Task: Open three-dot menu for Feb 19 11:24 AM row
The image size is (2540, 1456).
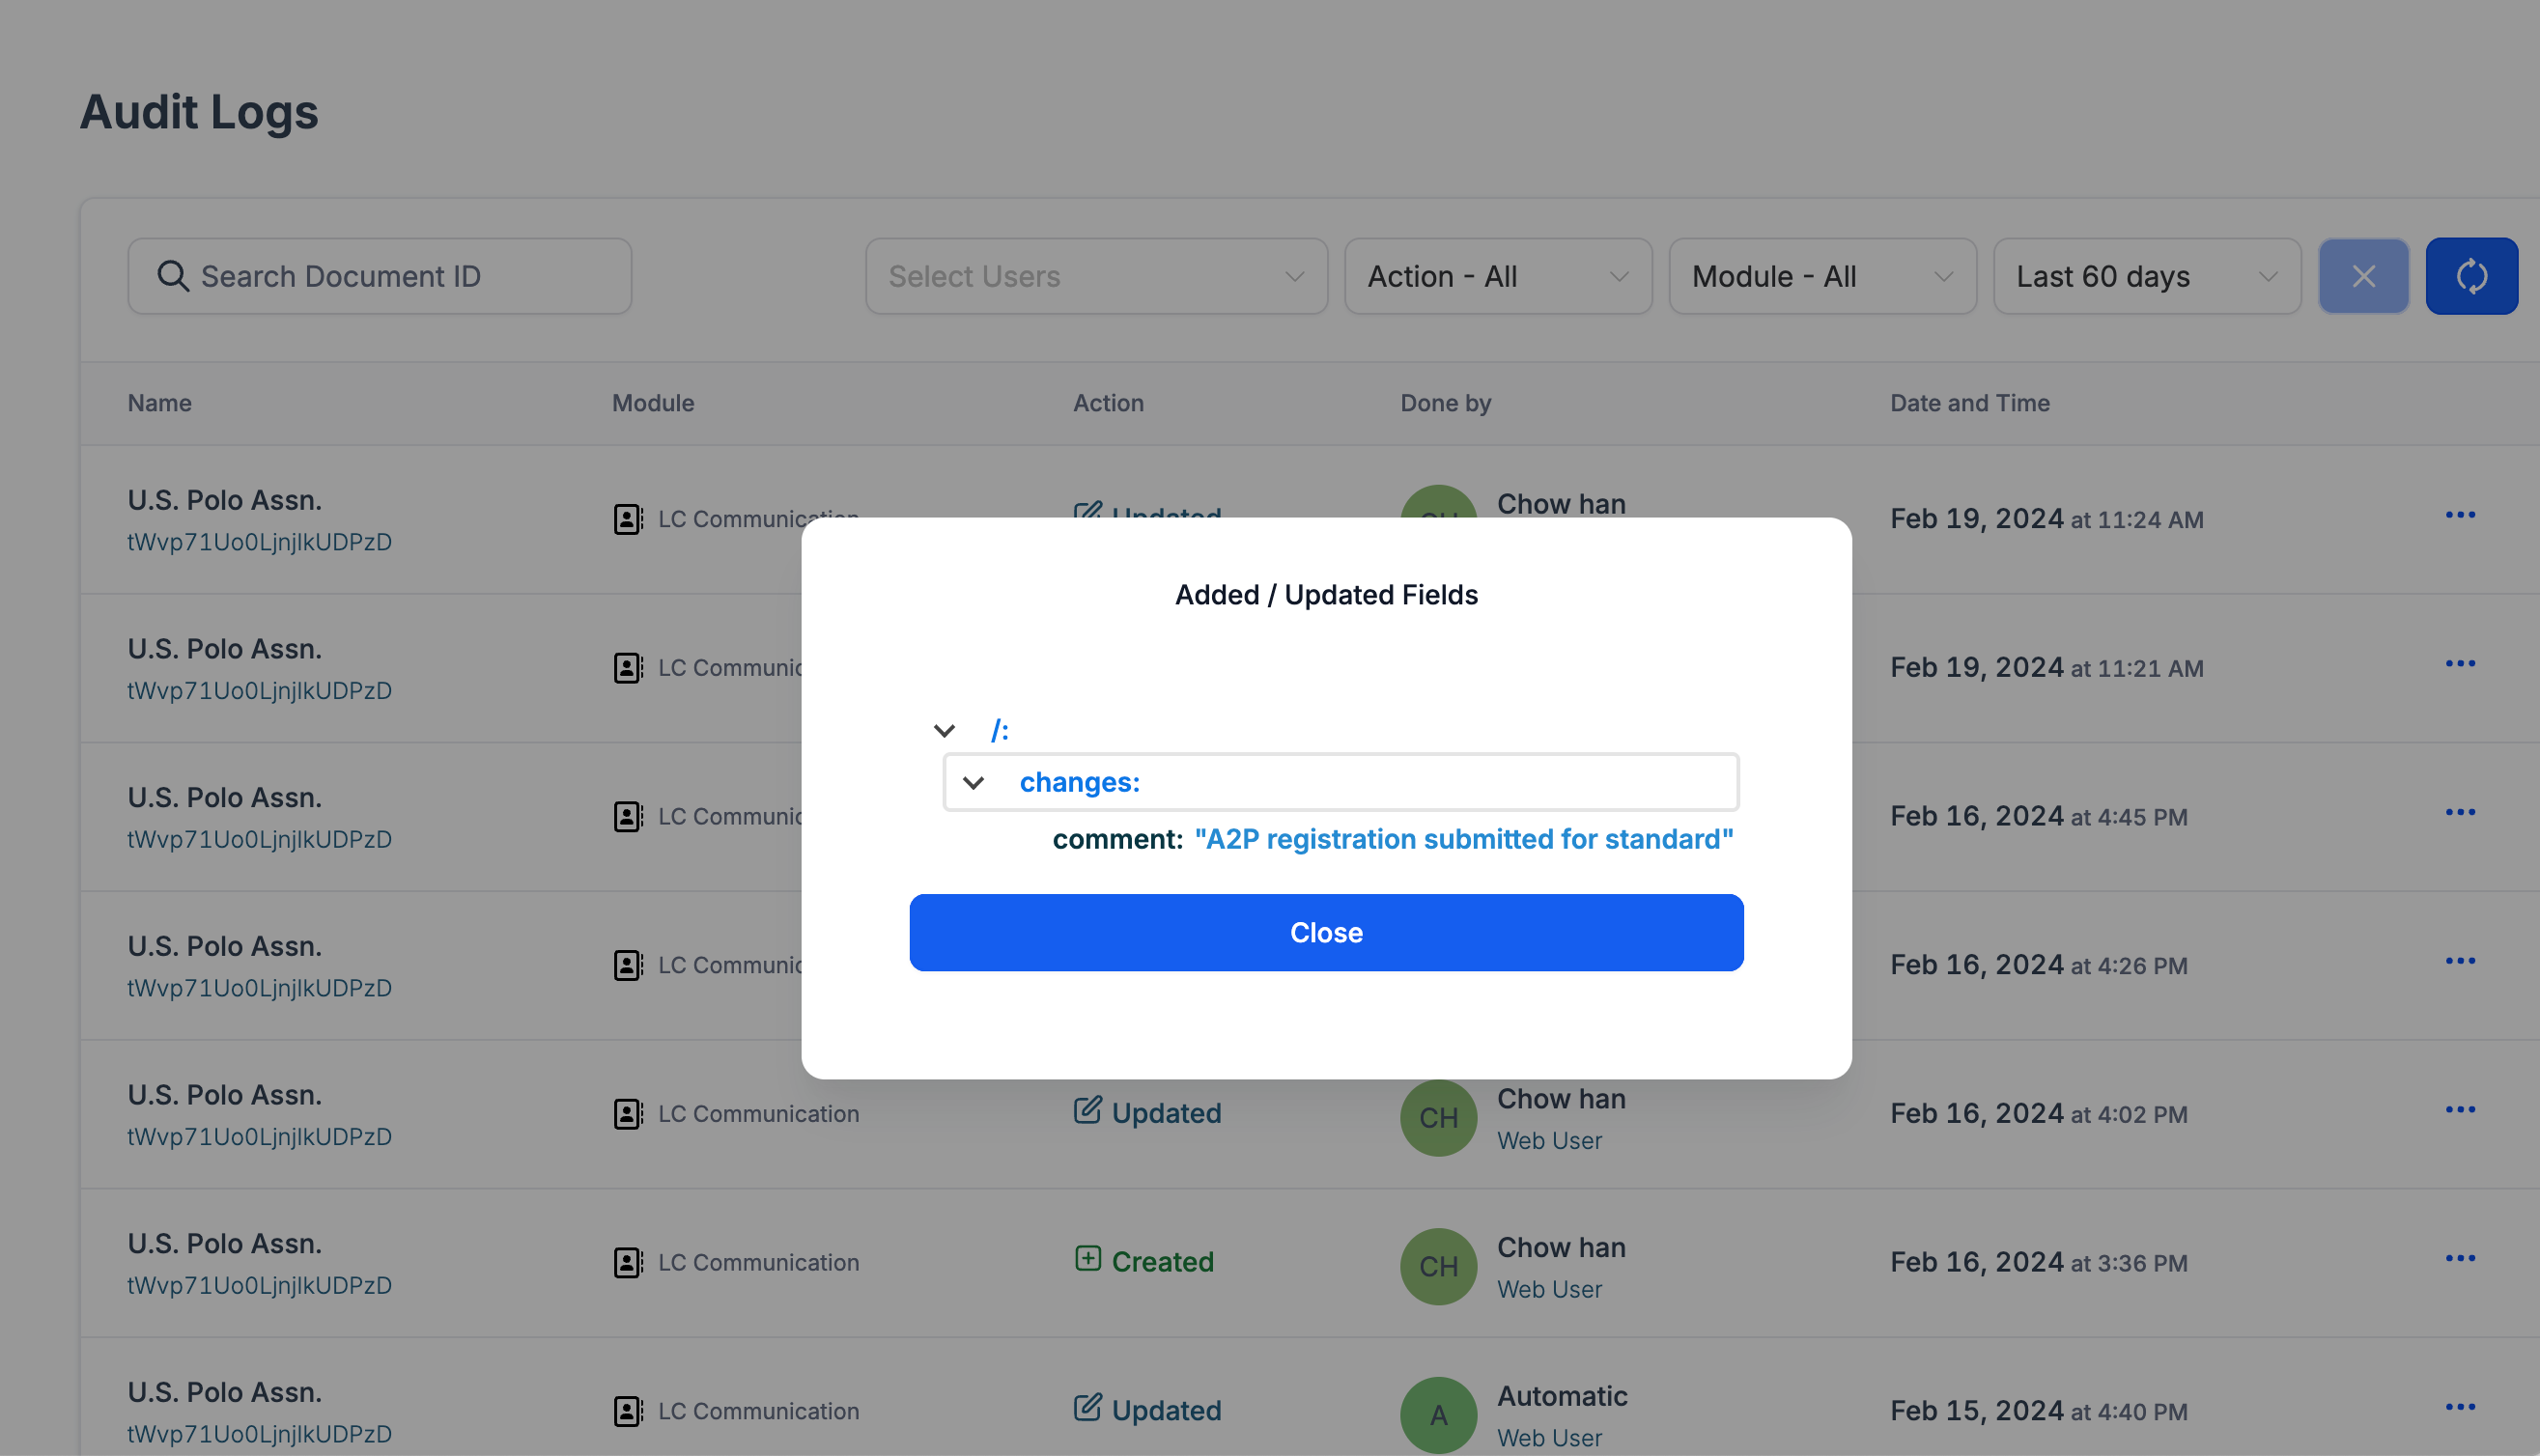Action: [2459, 515]
